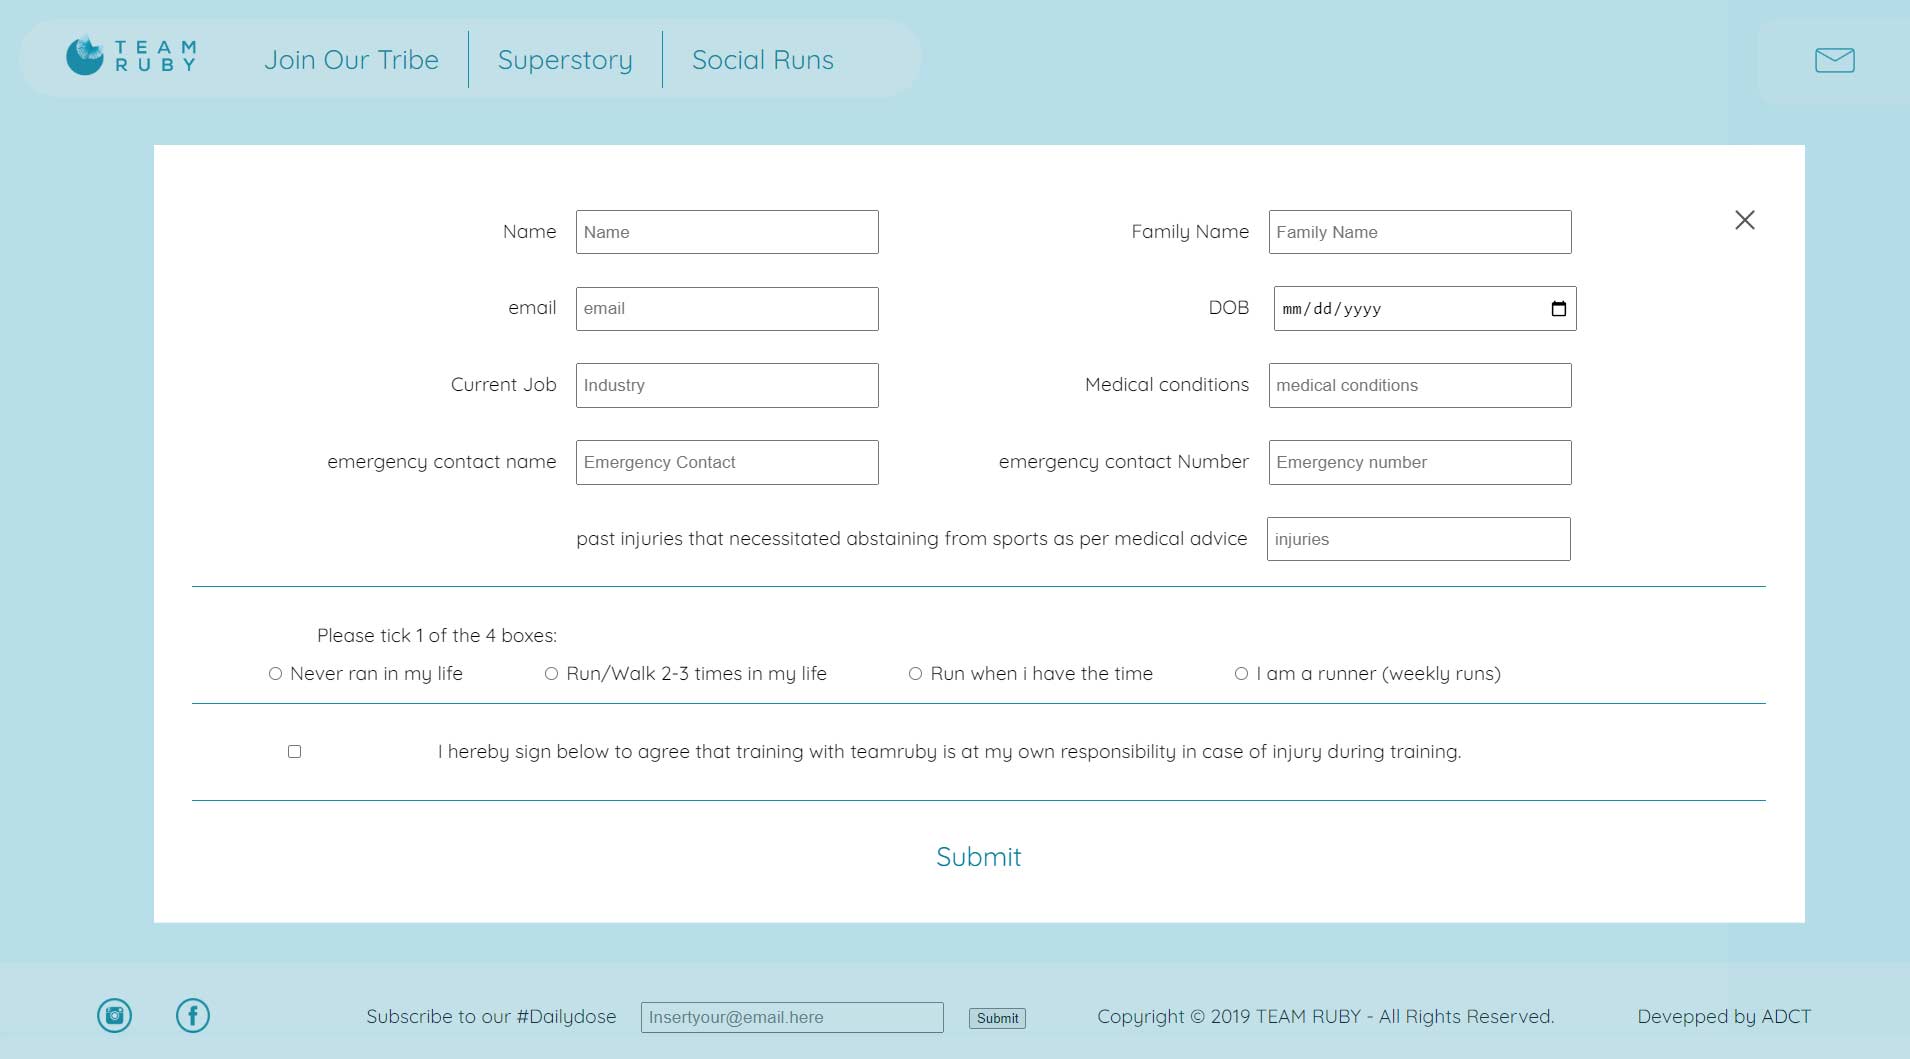
Task: Close the registration form with X
Action: pyautogui.click(x=1744, y=220)
